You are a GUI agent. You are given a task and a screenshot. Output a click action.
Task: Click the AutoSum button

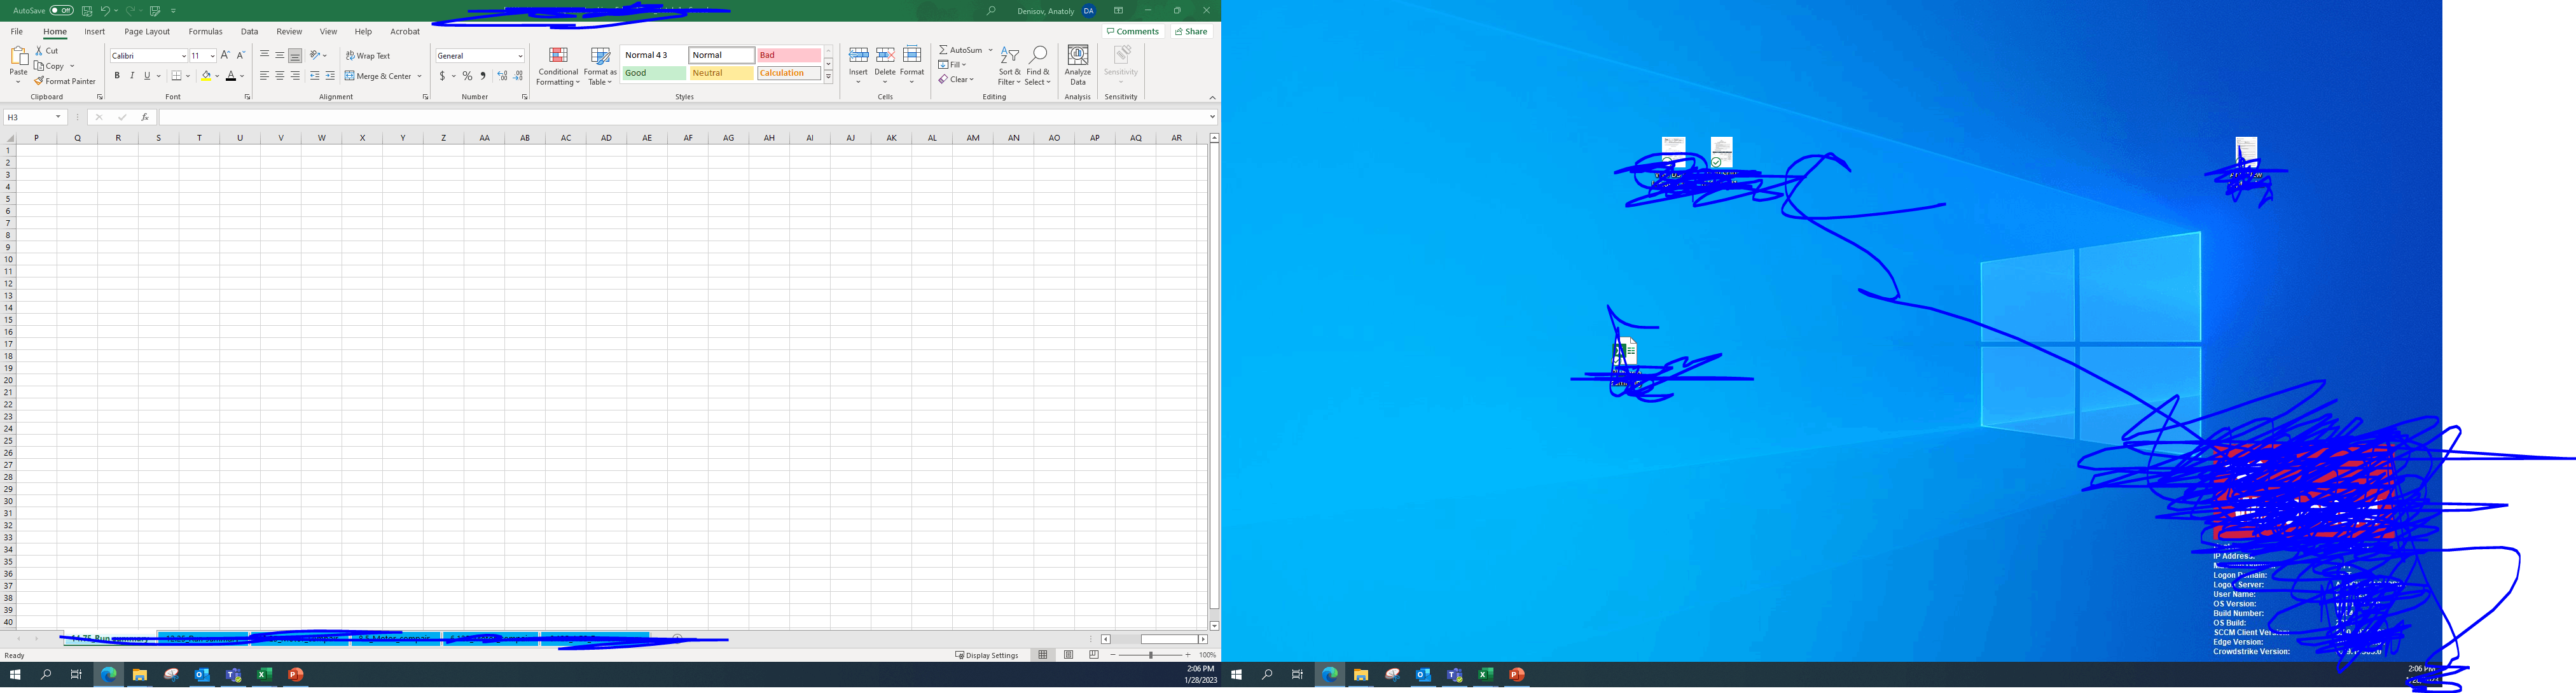pyautogui.click(x=961, y=50)
